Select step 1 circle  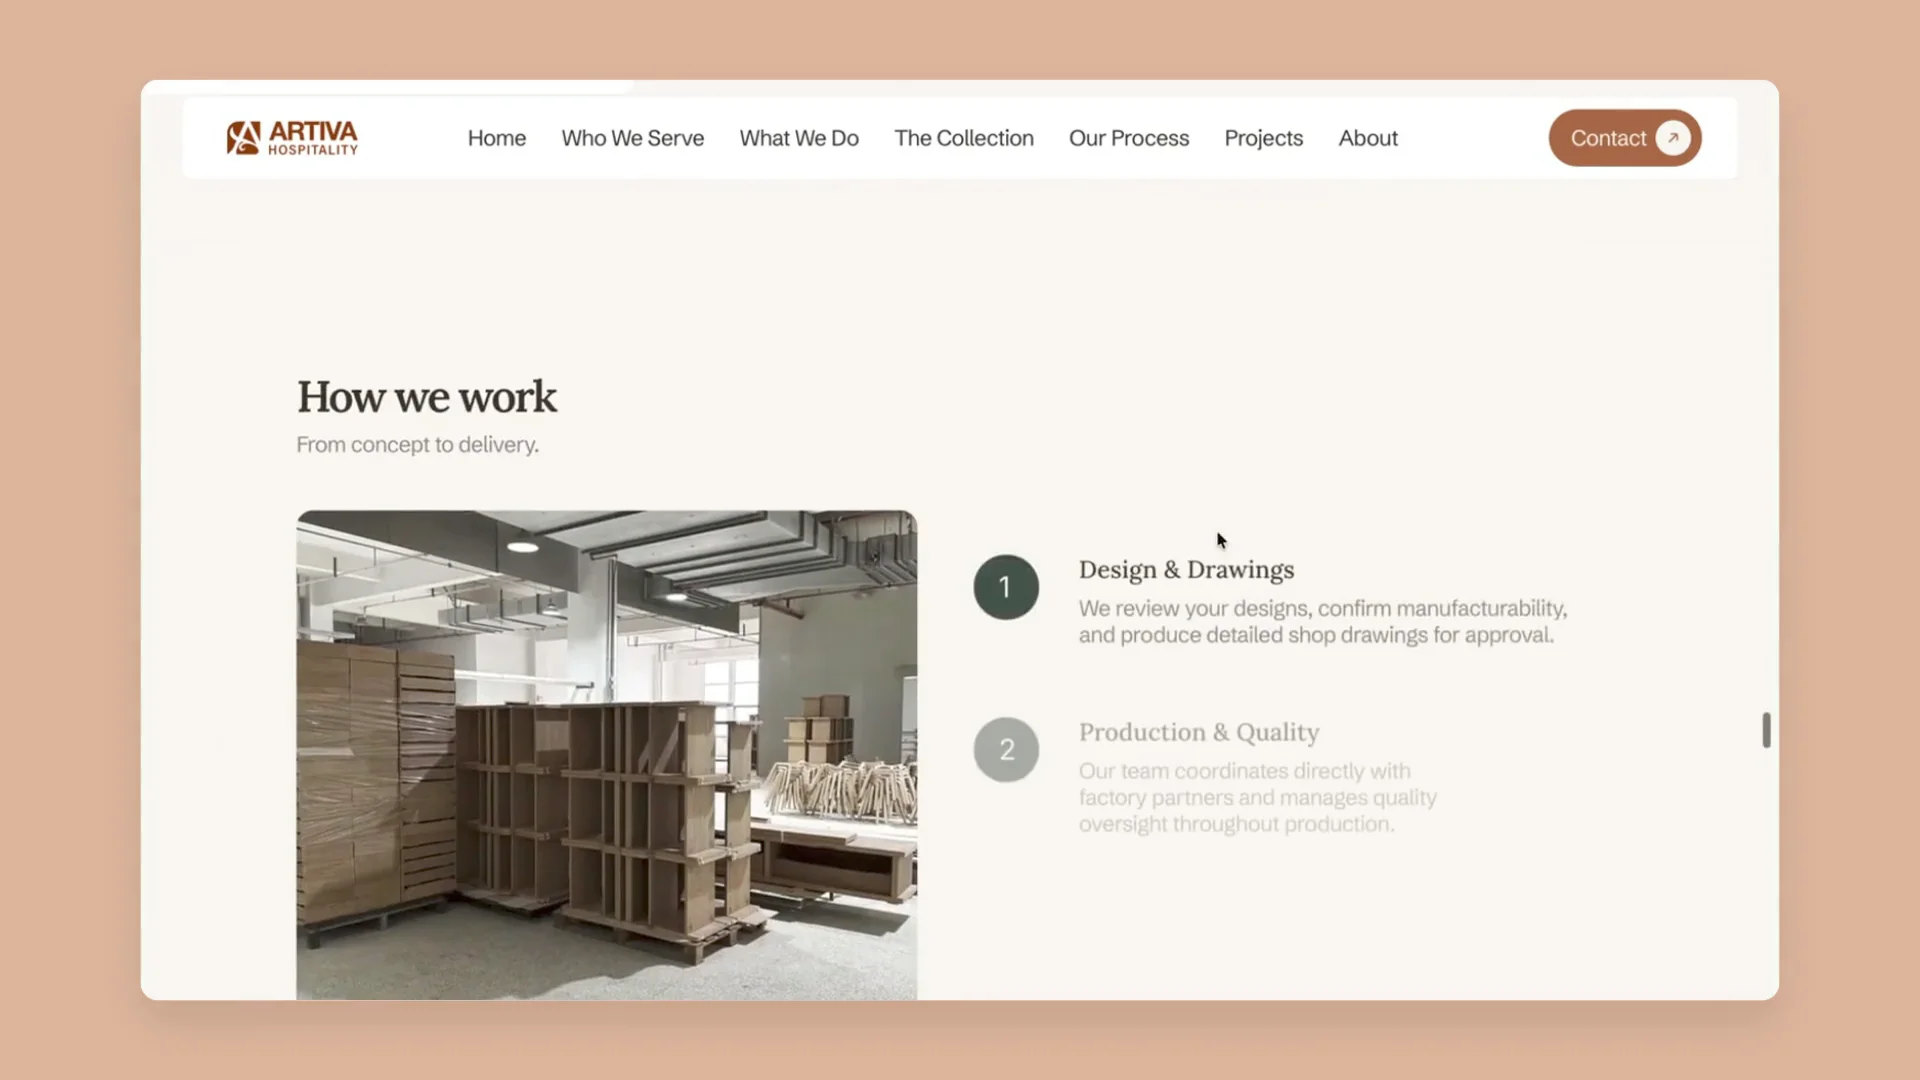pyautogui.click(x=1006, y=587)
